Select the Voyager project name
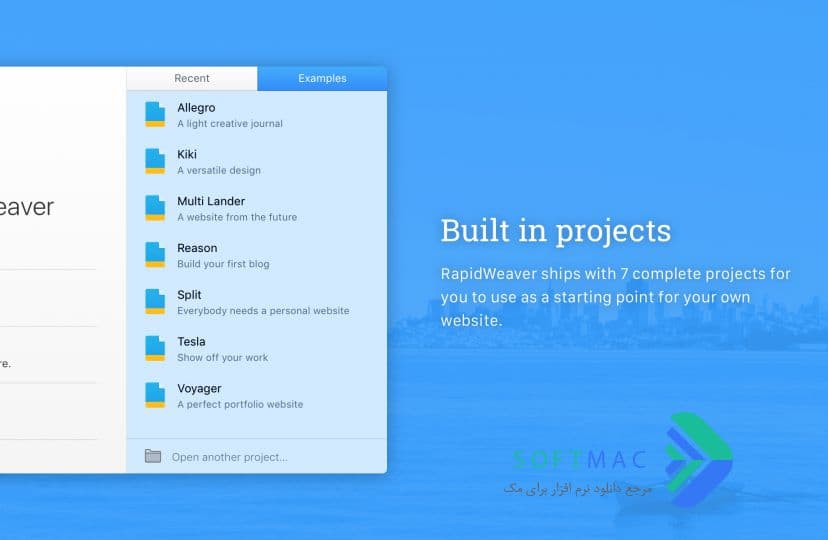 click(x=199, y=389)
